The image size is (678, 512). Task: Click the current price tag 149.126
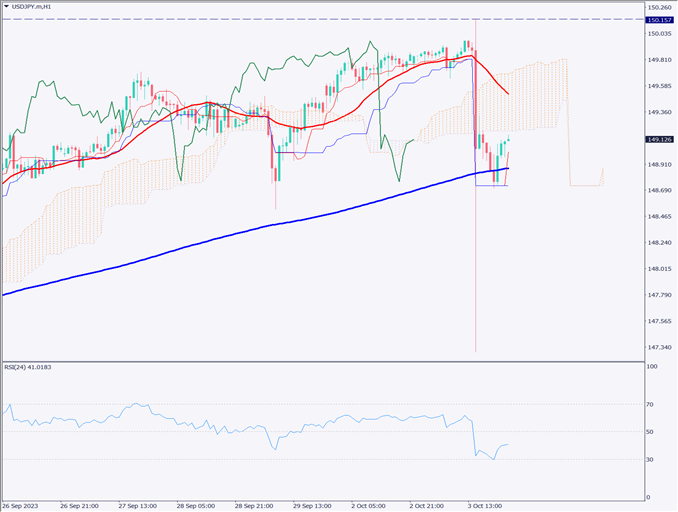pyautogui.click(x=658, y=139)
